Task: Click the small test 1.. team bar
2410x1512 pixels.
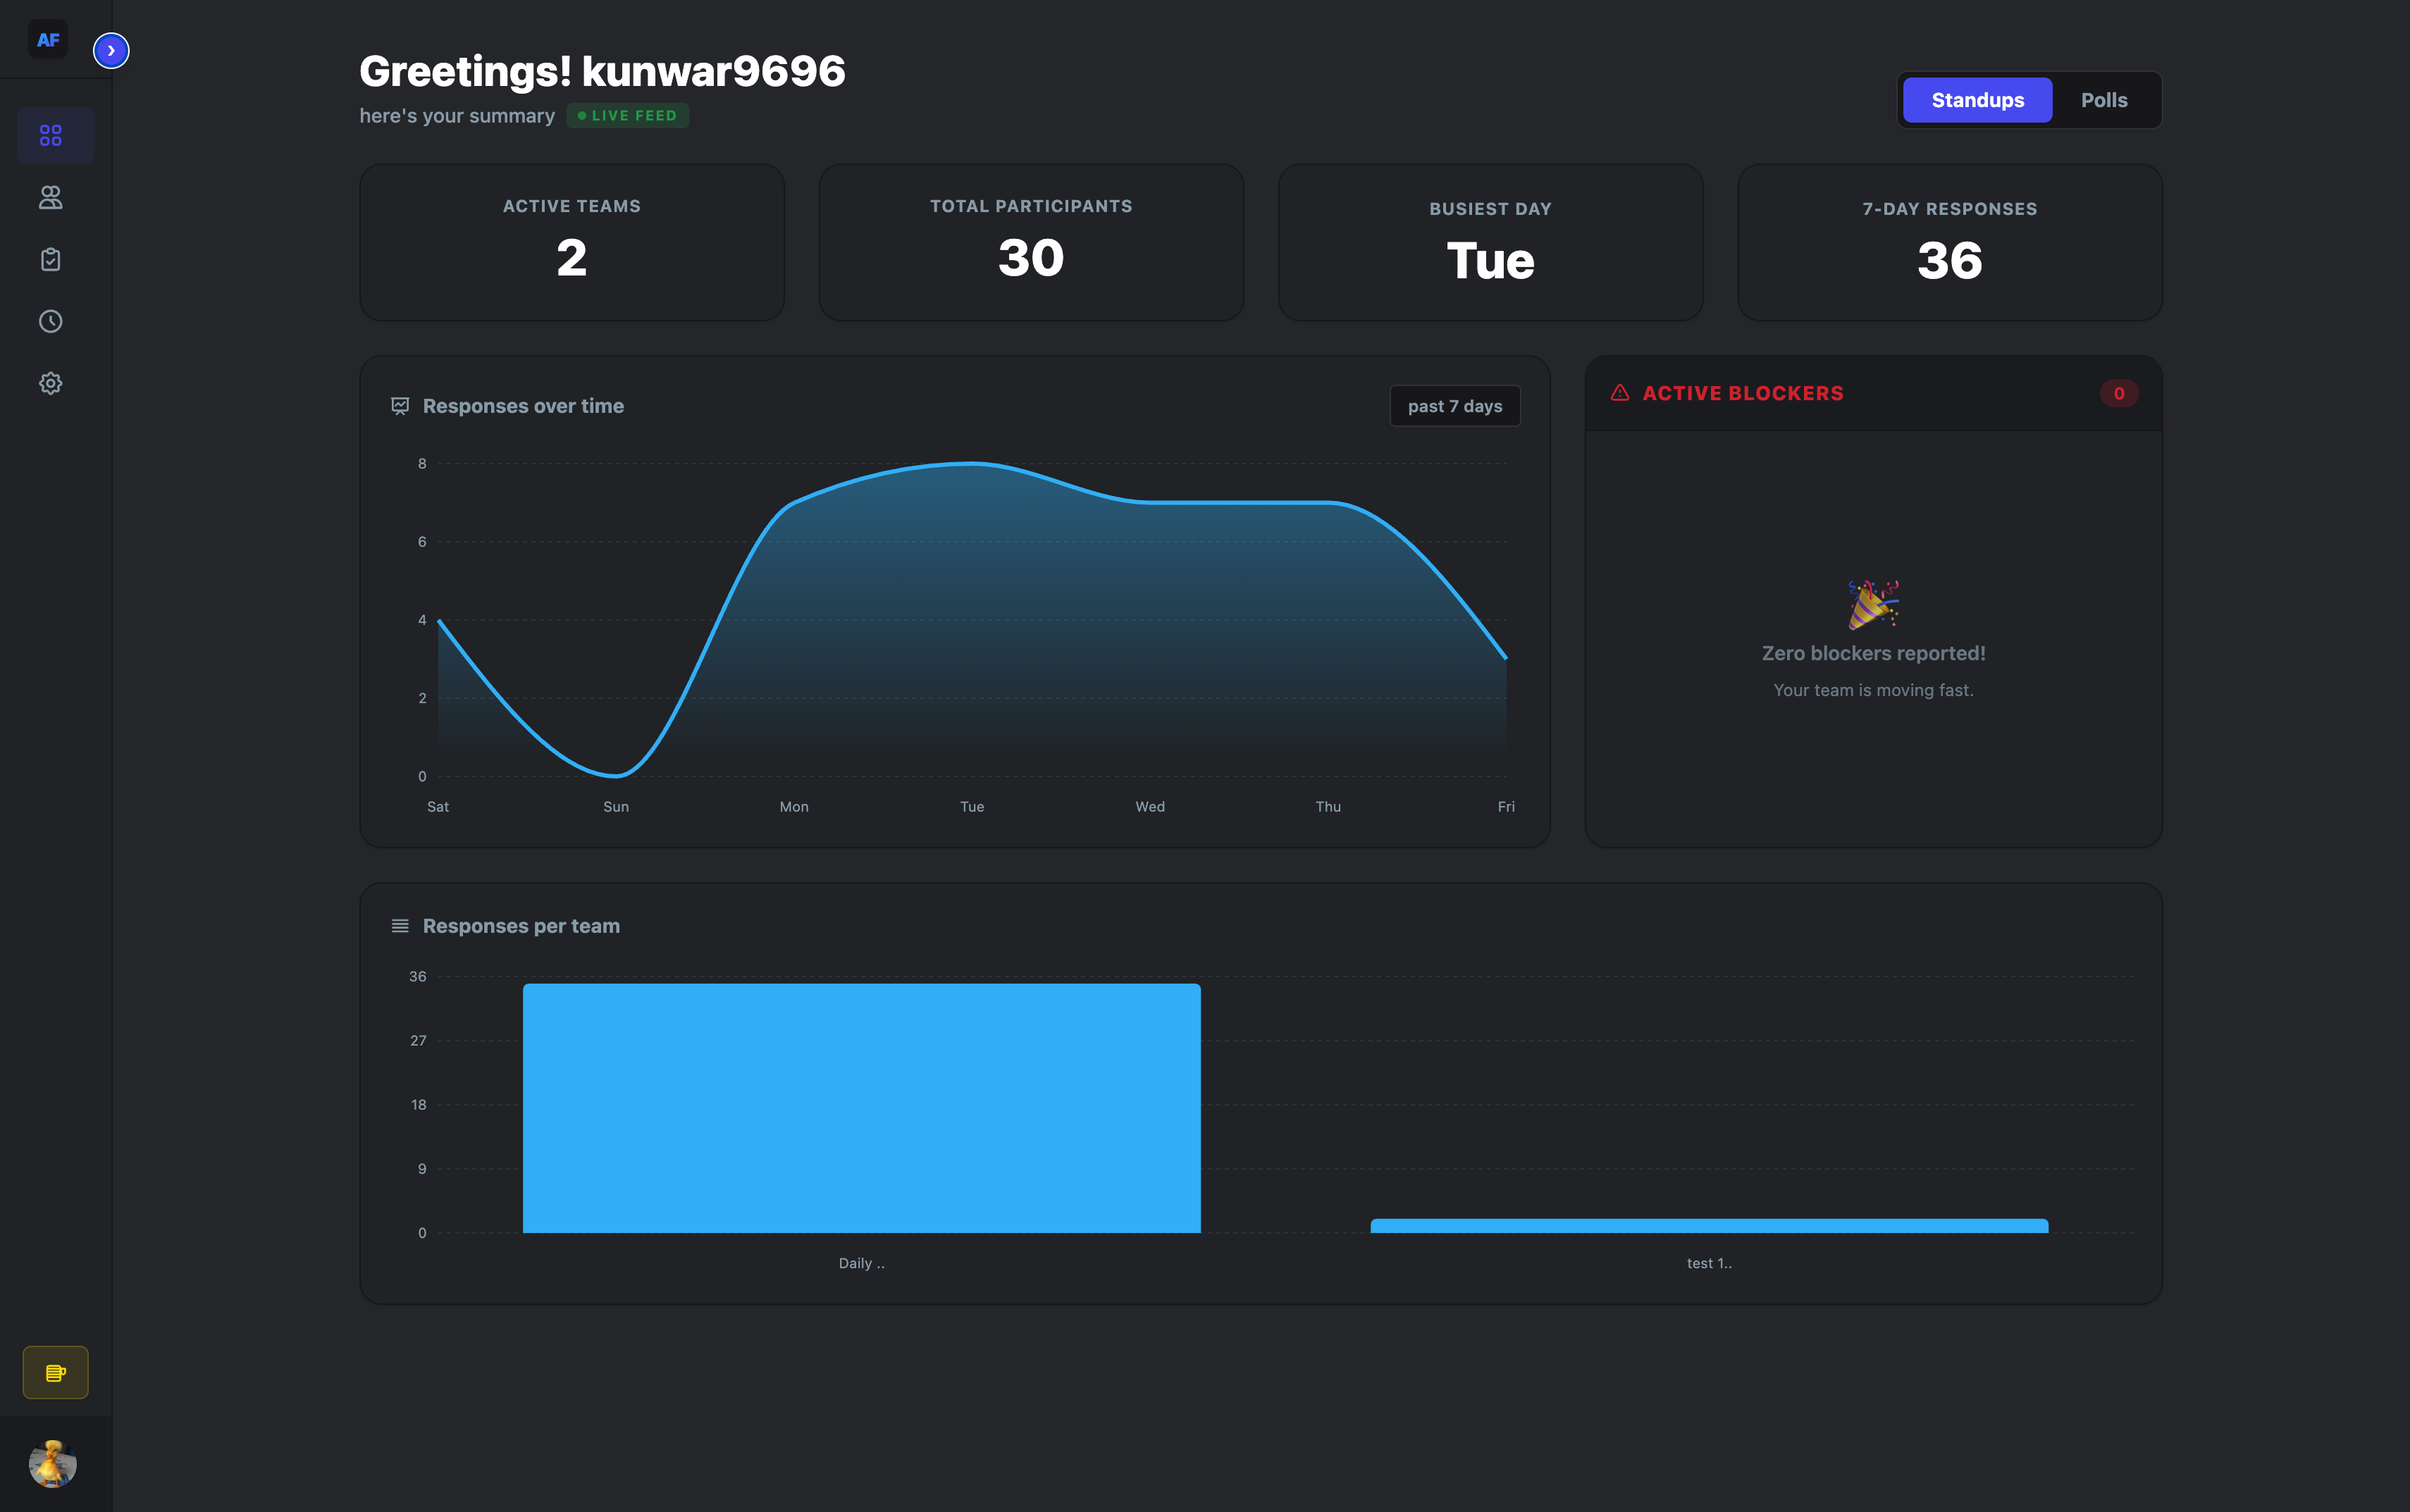Action: coord(1708,1226)
